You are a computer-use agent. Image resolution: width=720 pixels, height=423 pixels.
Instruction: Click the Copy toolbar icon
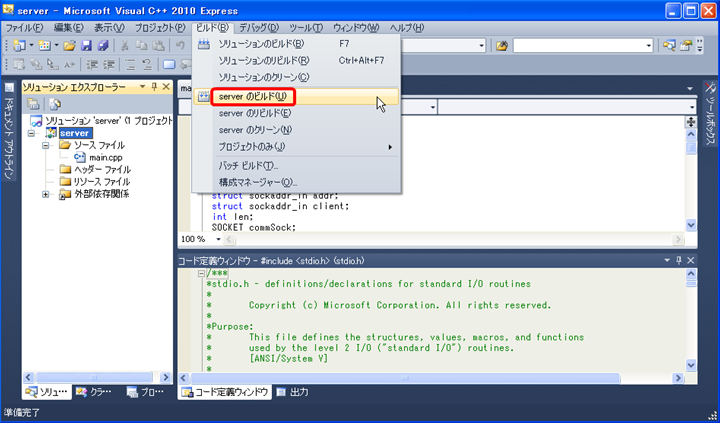141,45
